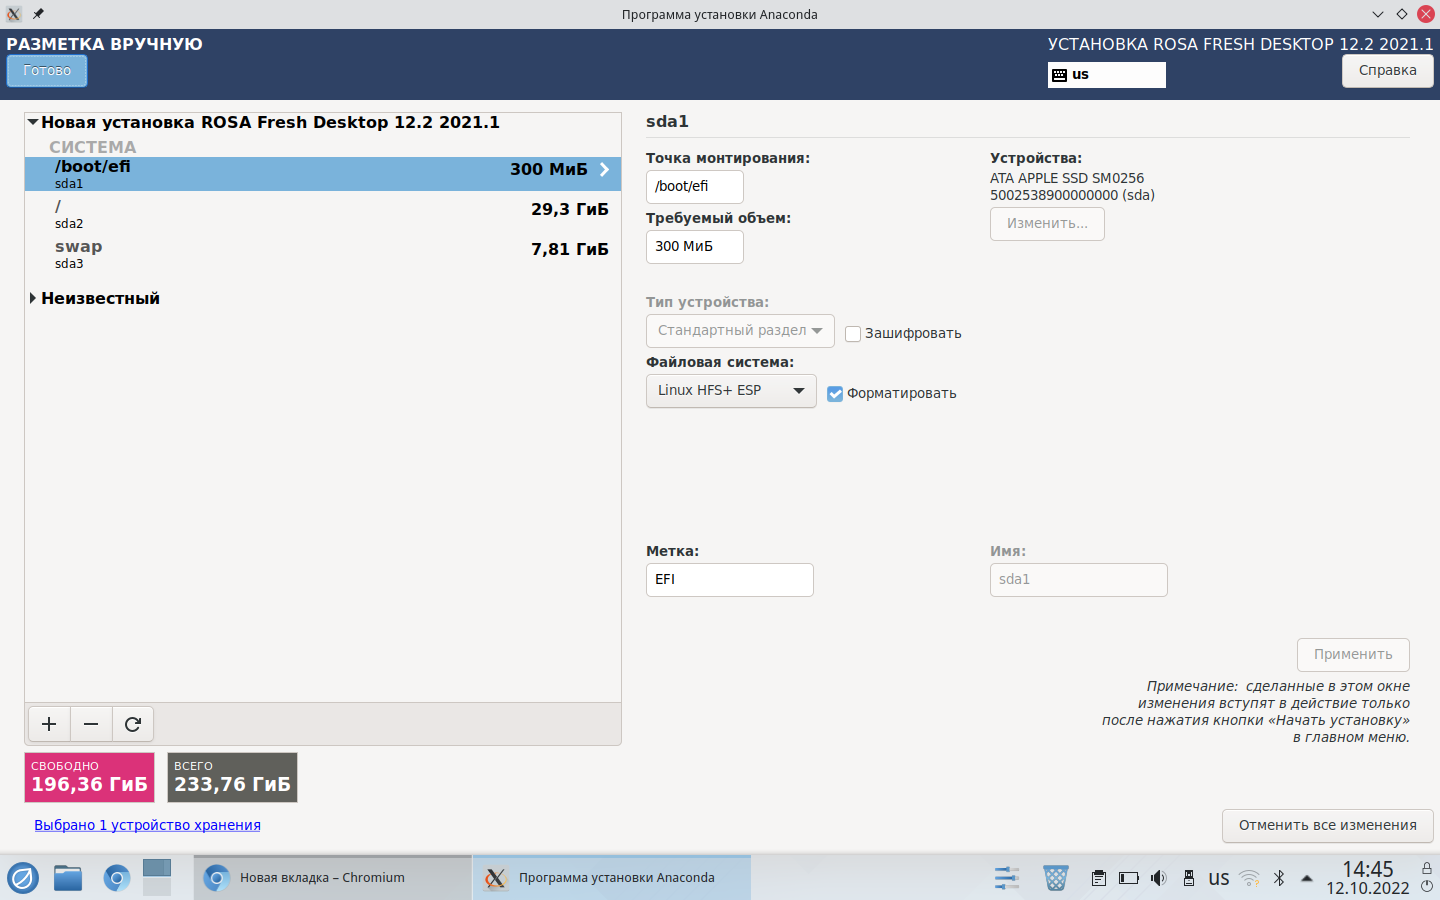
Task: Collapse the 'Новая установка ROSA Fresh Desktop' group
Action: click(33, 122)
